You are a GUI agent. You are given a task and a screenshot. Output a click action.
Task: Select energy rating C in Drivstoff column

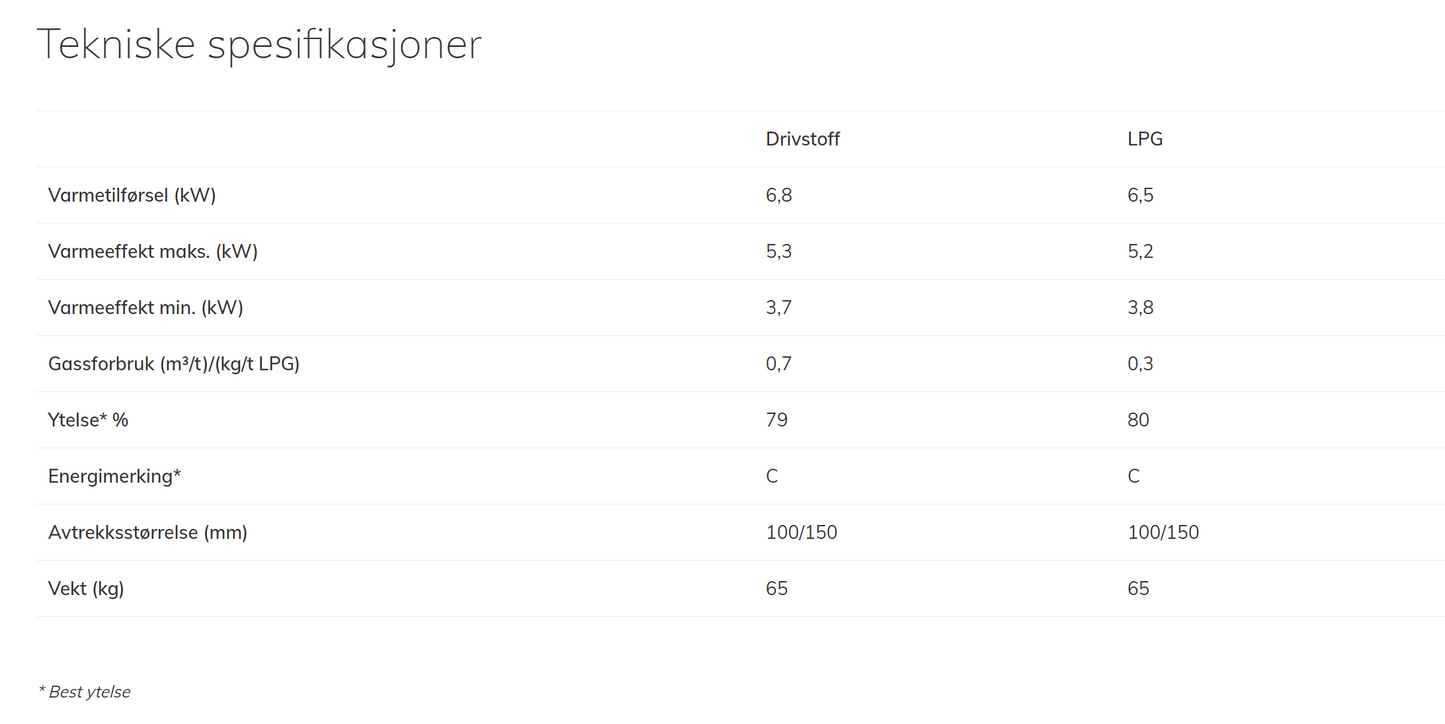click(x=772, y=476)
